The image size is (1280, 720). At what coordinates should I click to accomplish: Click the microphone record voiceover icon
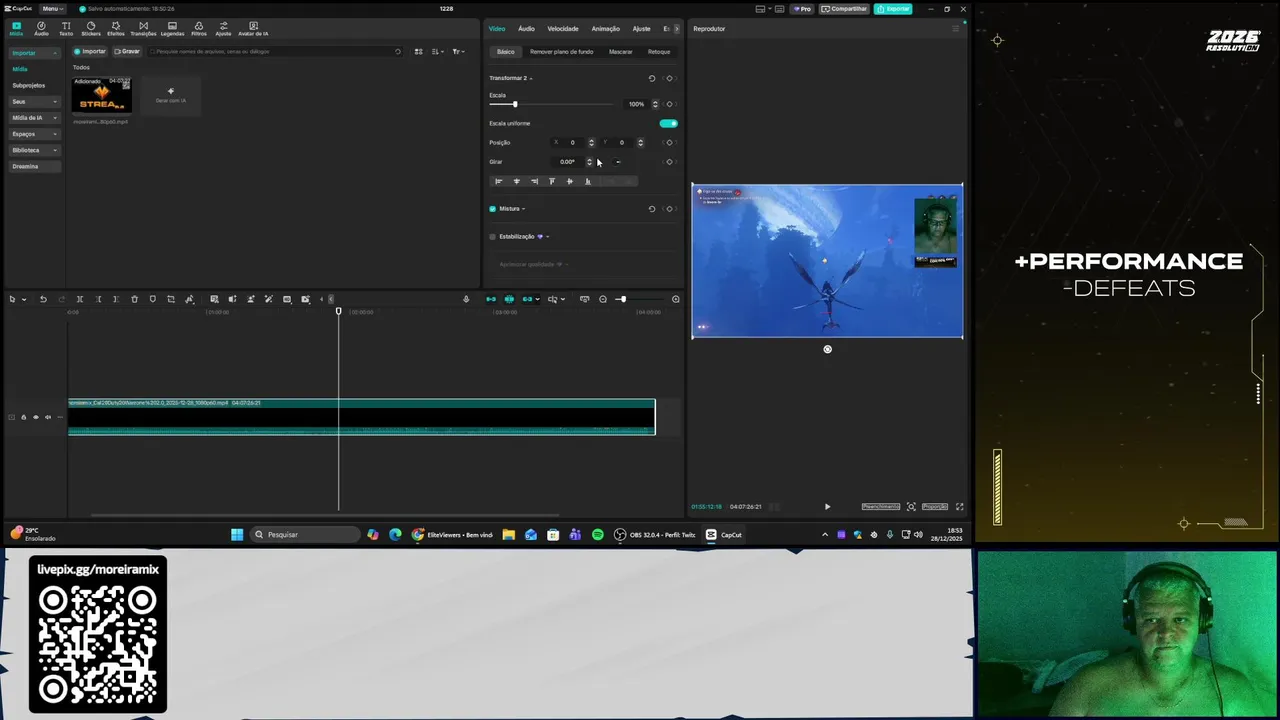coord(466,299)
